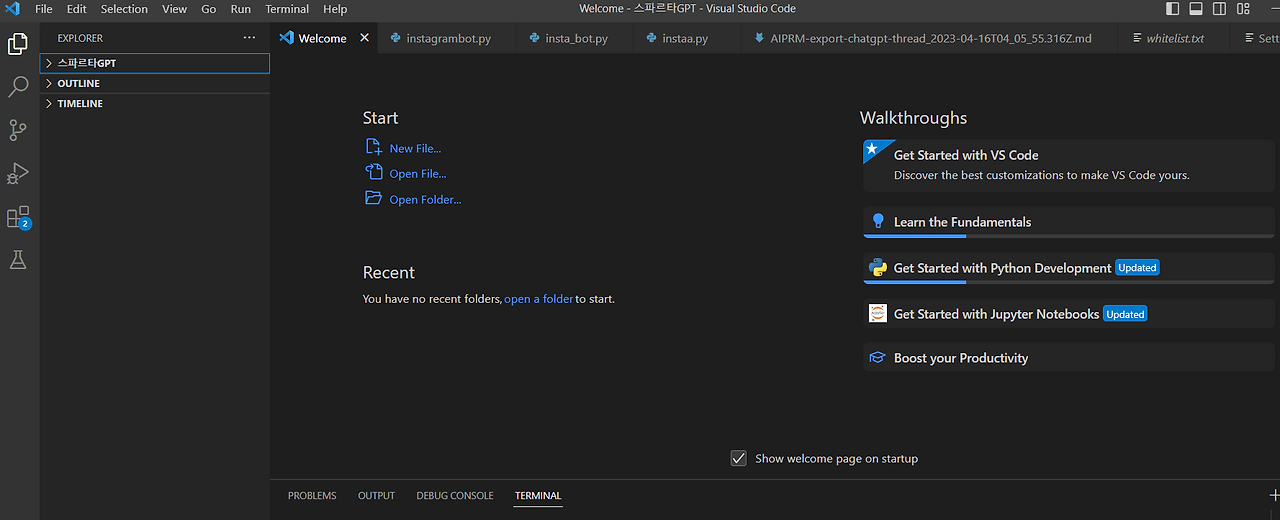The height and width of the screenshot is (520, 1280).
Task: Open the Go menu
Action: click(x=209, y=9)
